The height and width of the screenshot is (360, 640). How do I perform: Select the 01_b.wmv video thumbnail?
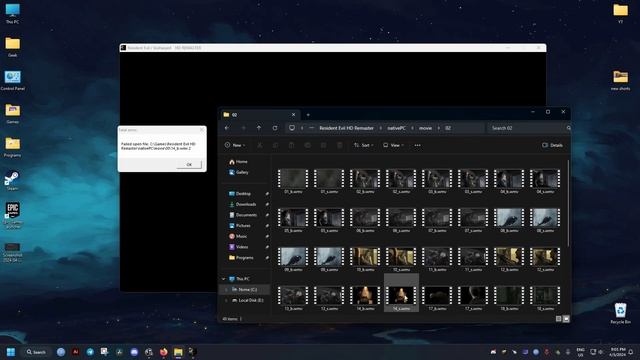coord(293,181)
